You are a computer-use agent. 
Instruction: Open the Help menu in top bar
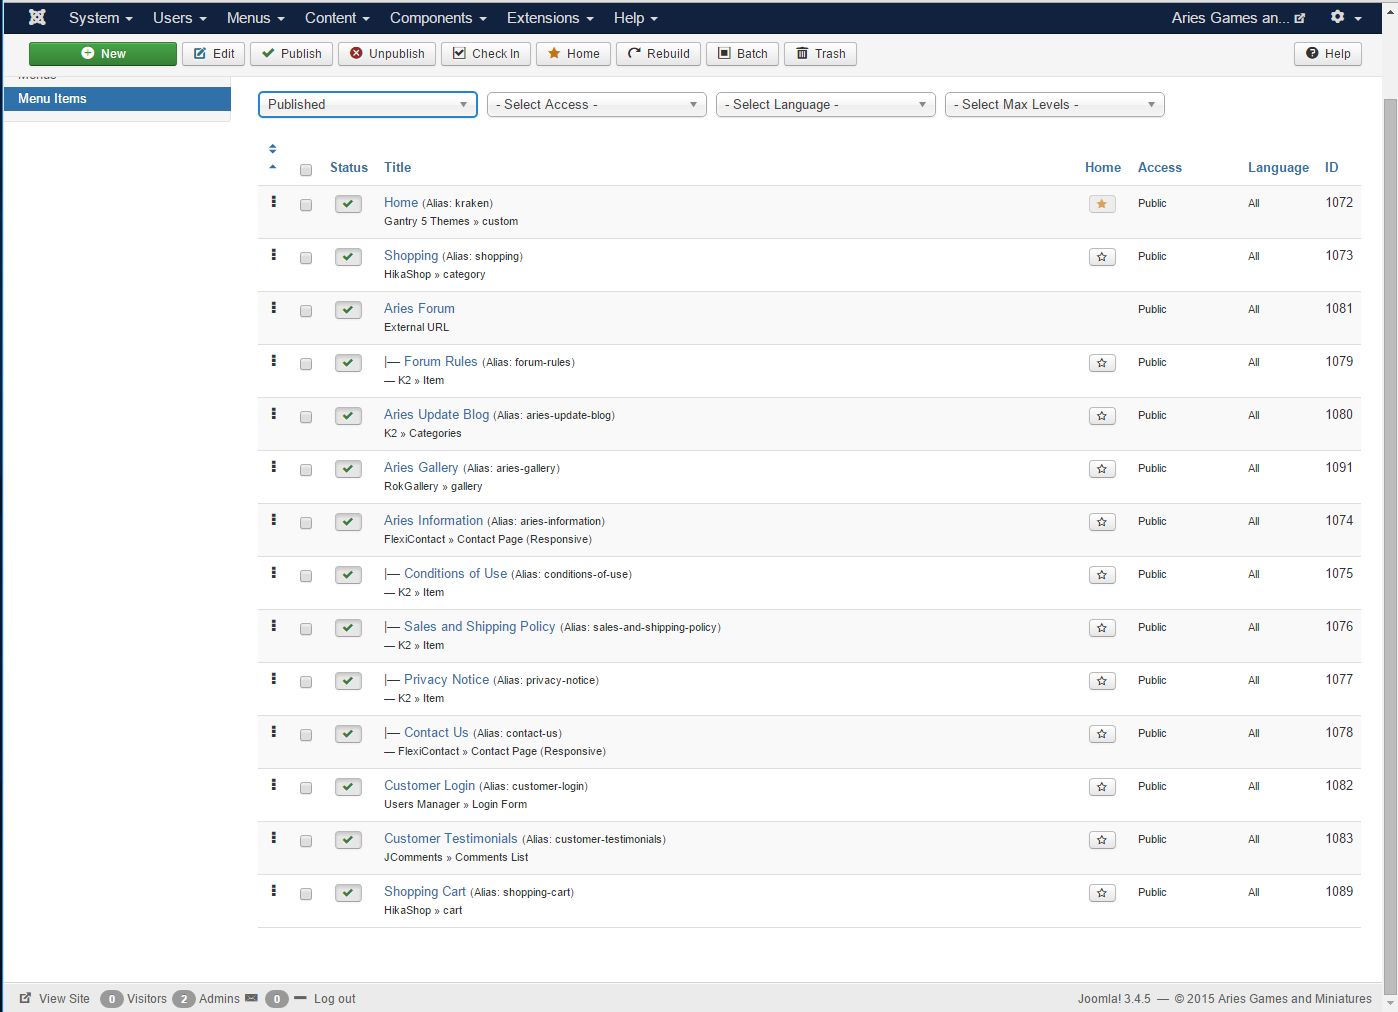click(636, 18)
